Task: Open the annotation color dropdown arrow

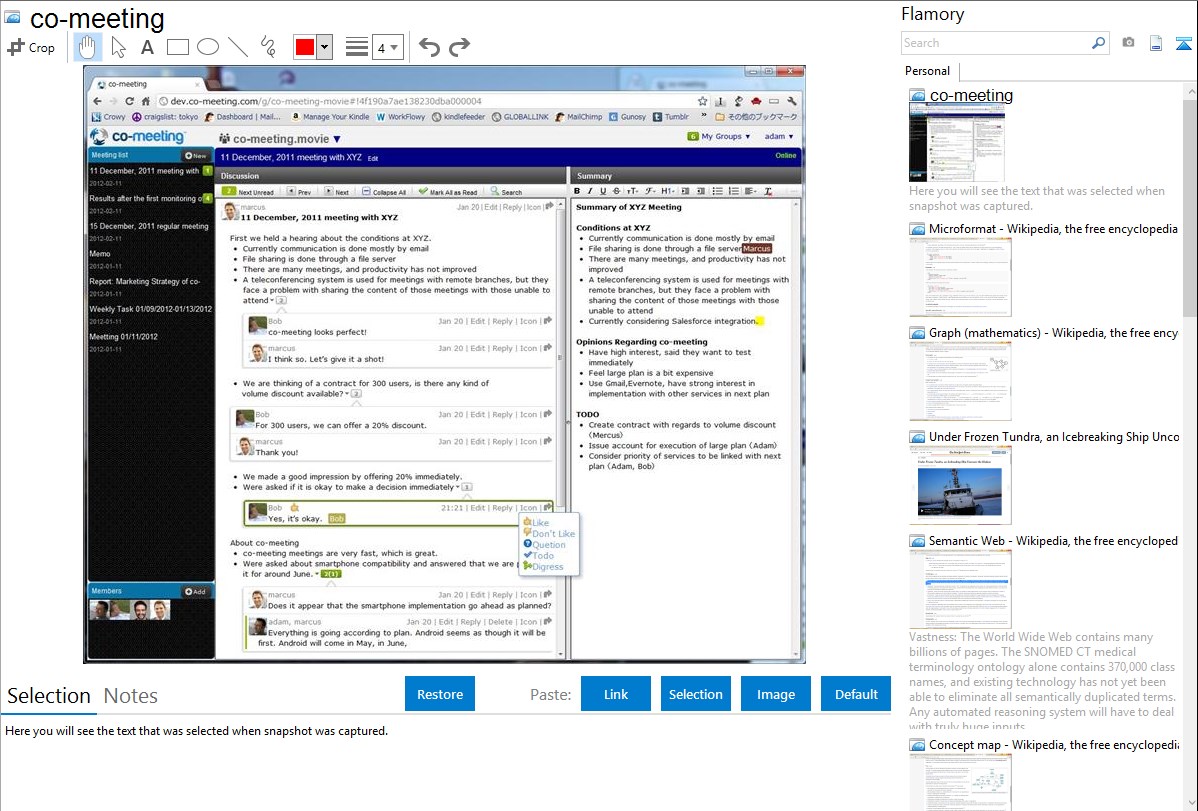Action: tap(325, 47)
